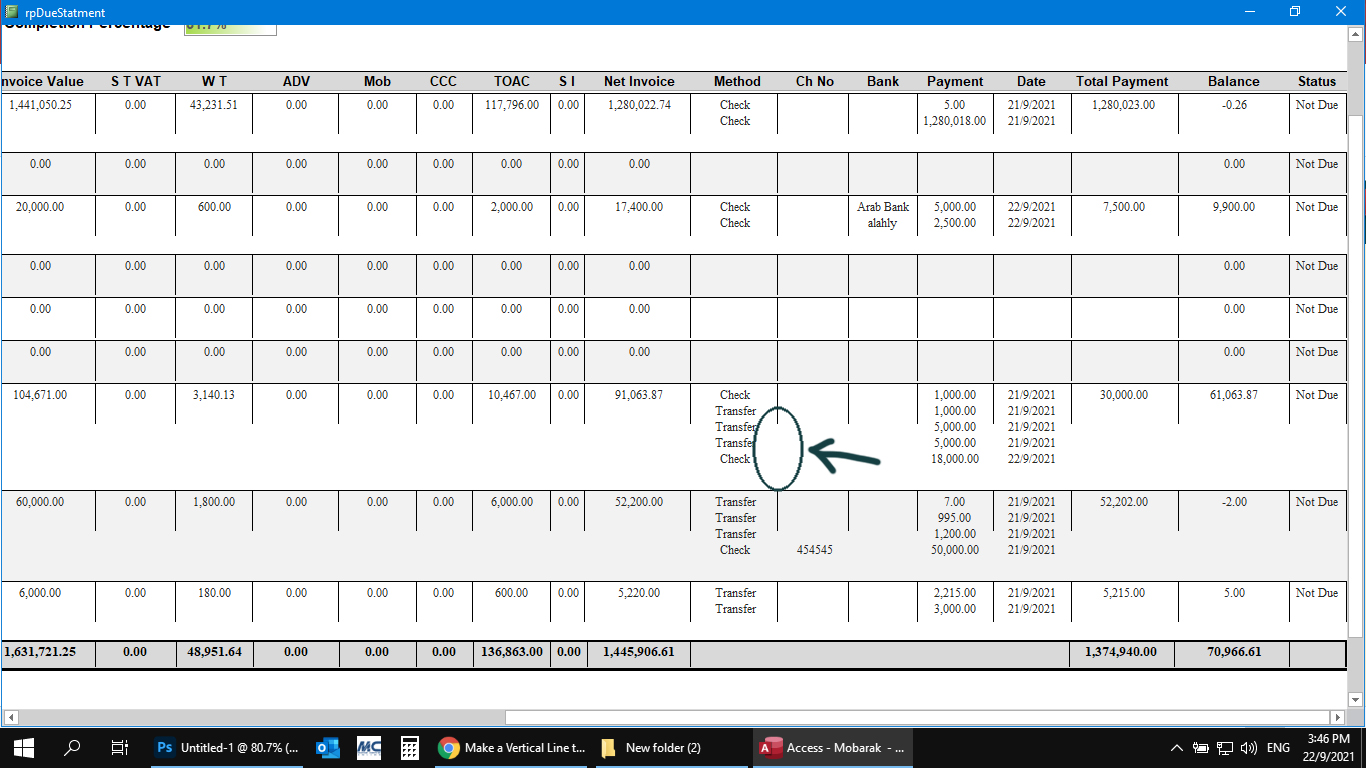Select balance value 9,900.00
Viewport: 1366px width, 768px height.
[x=1233, y=207]
